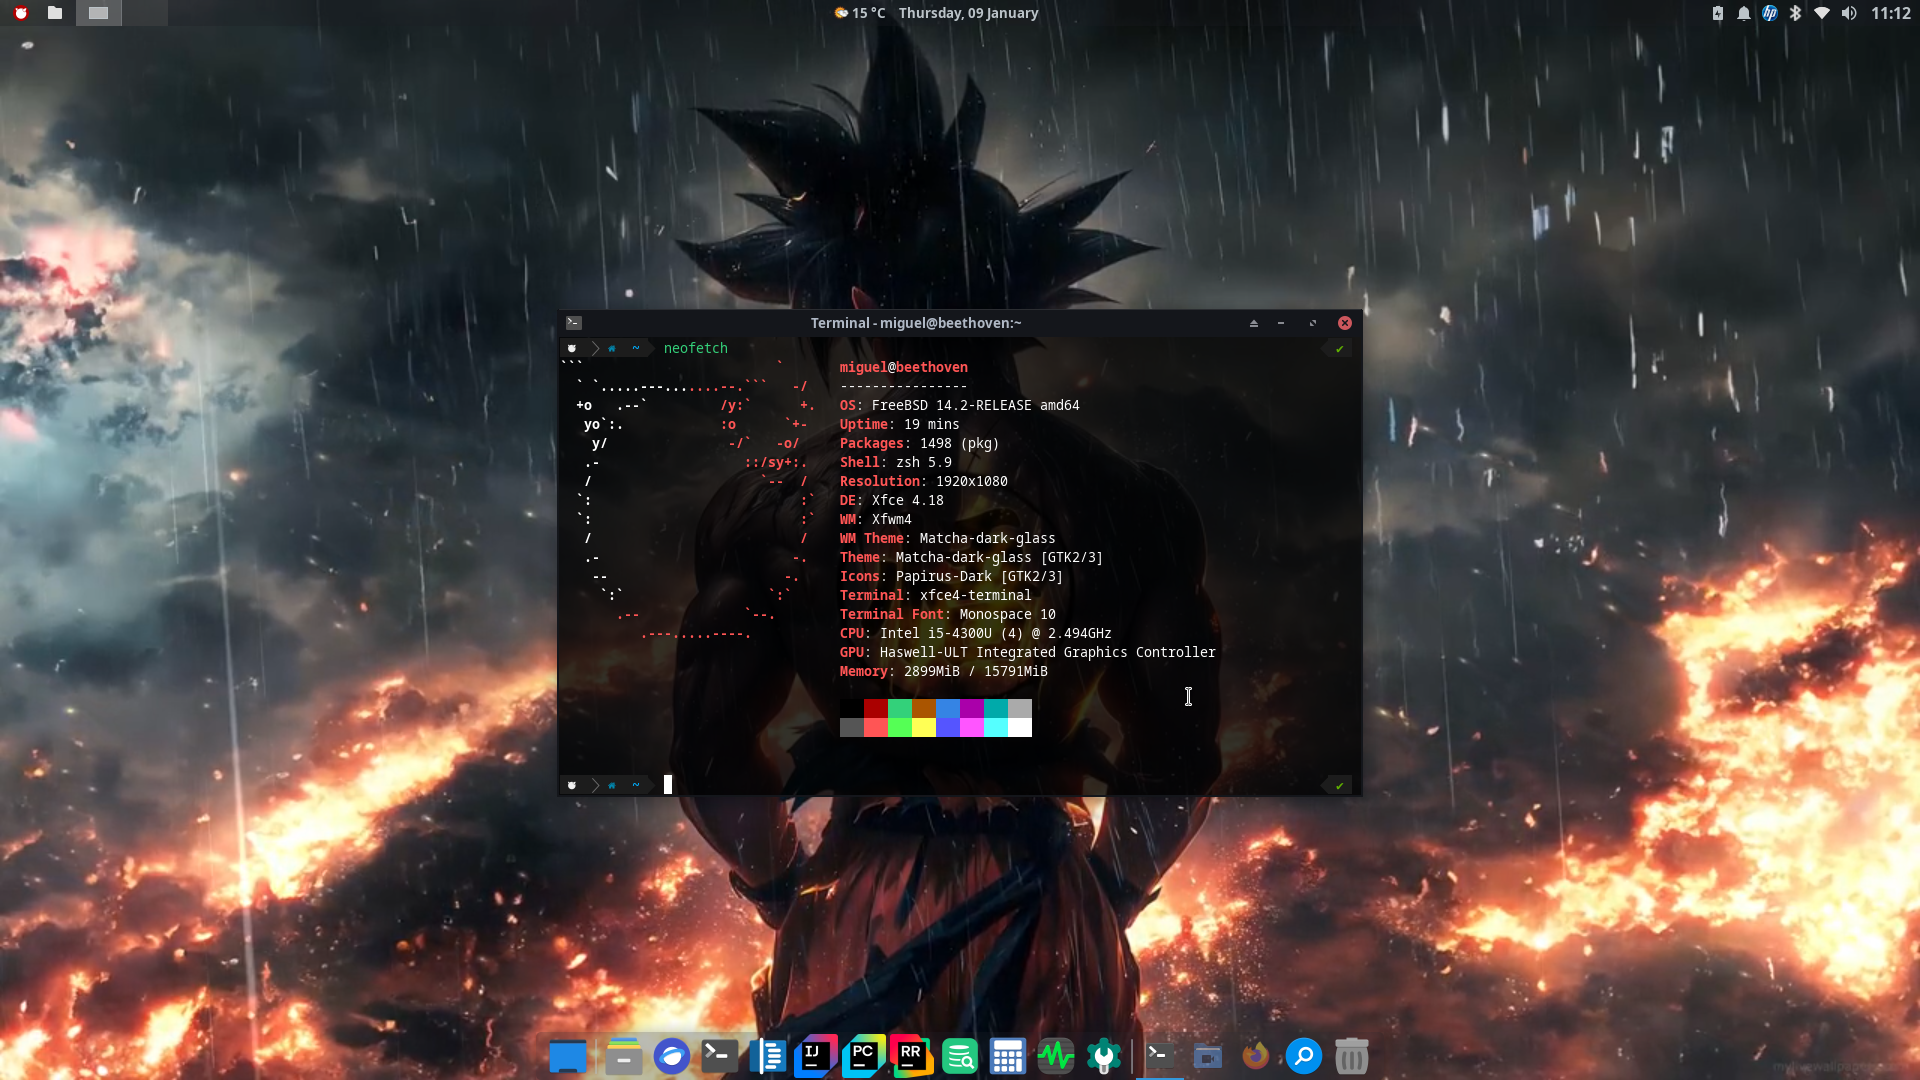1920x1080 pixels.
Task: Switch to the first workspace
Action: [98, 13]
